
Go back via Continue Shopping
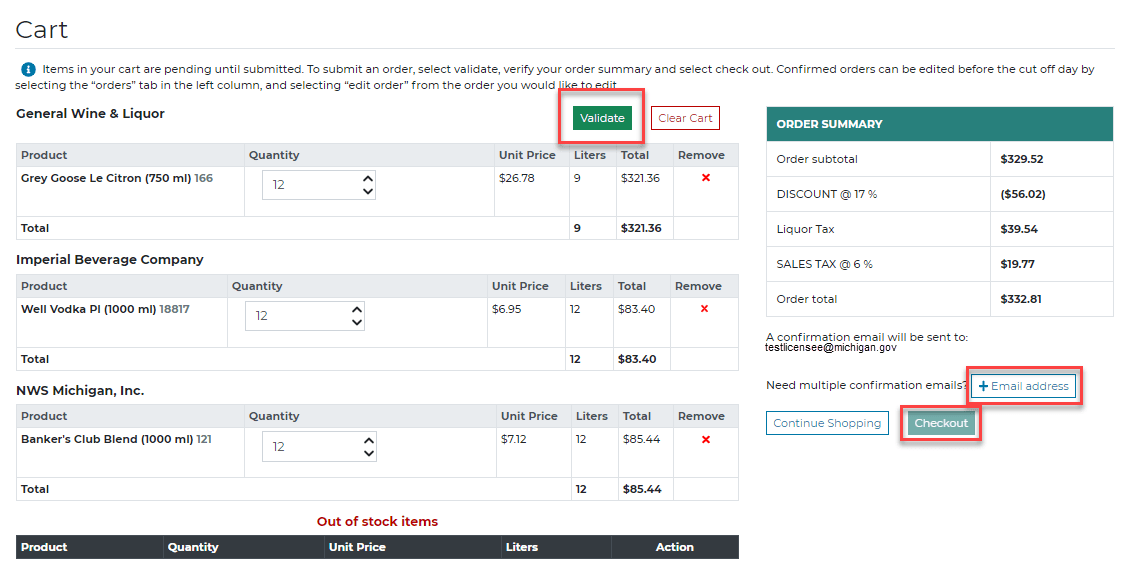827,423
